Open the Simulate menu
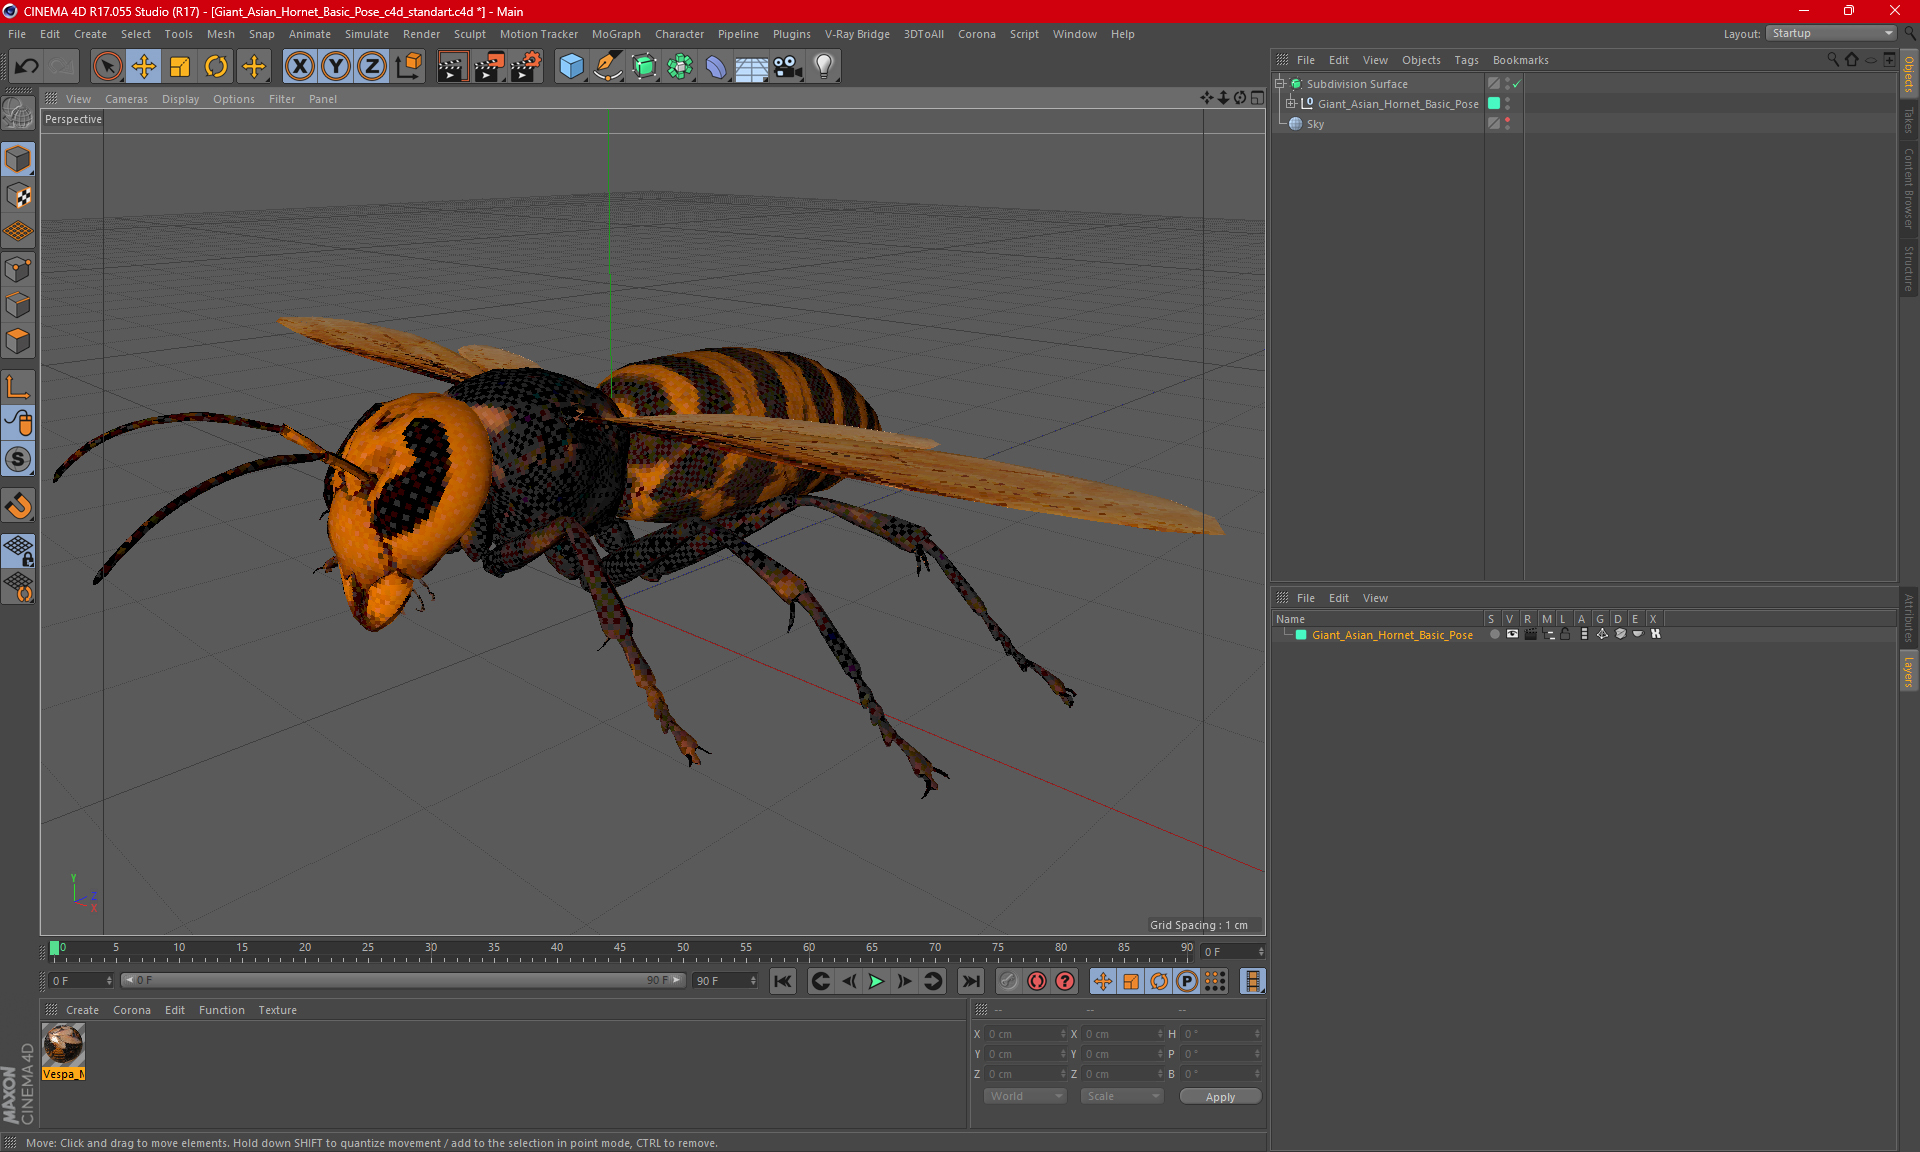1920x1152 pixels. tap(367, 34)
